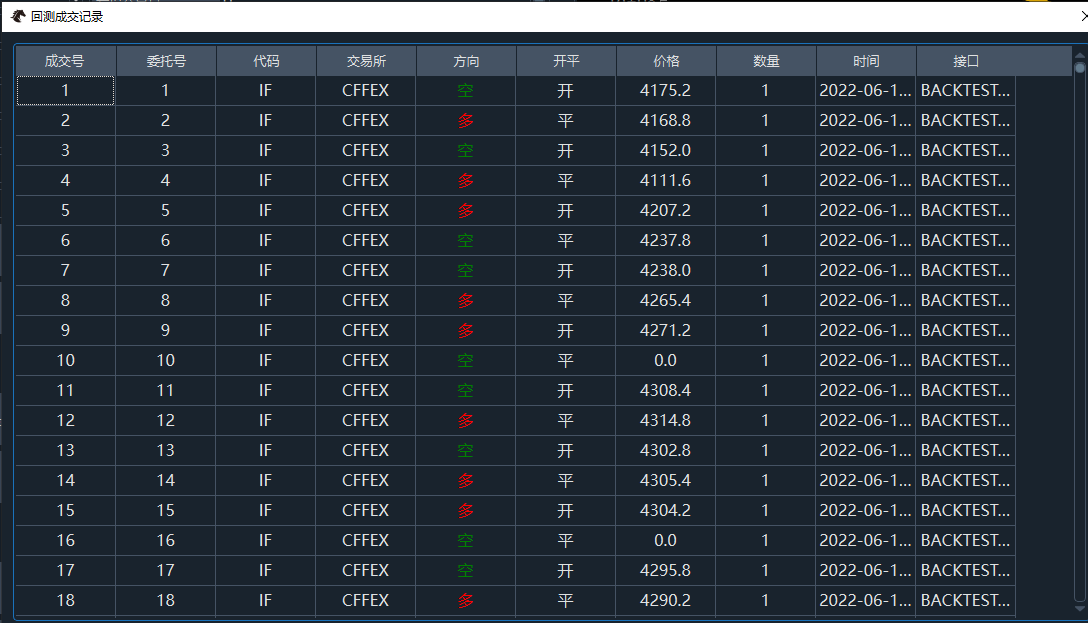Select the order number cell 15

click(166, 510)
